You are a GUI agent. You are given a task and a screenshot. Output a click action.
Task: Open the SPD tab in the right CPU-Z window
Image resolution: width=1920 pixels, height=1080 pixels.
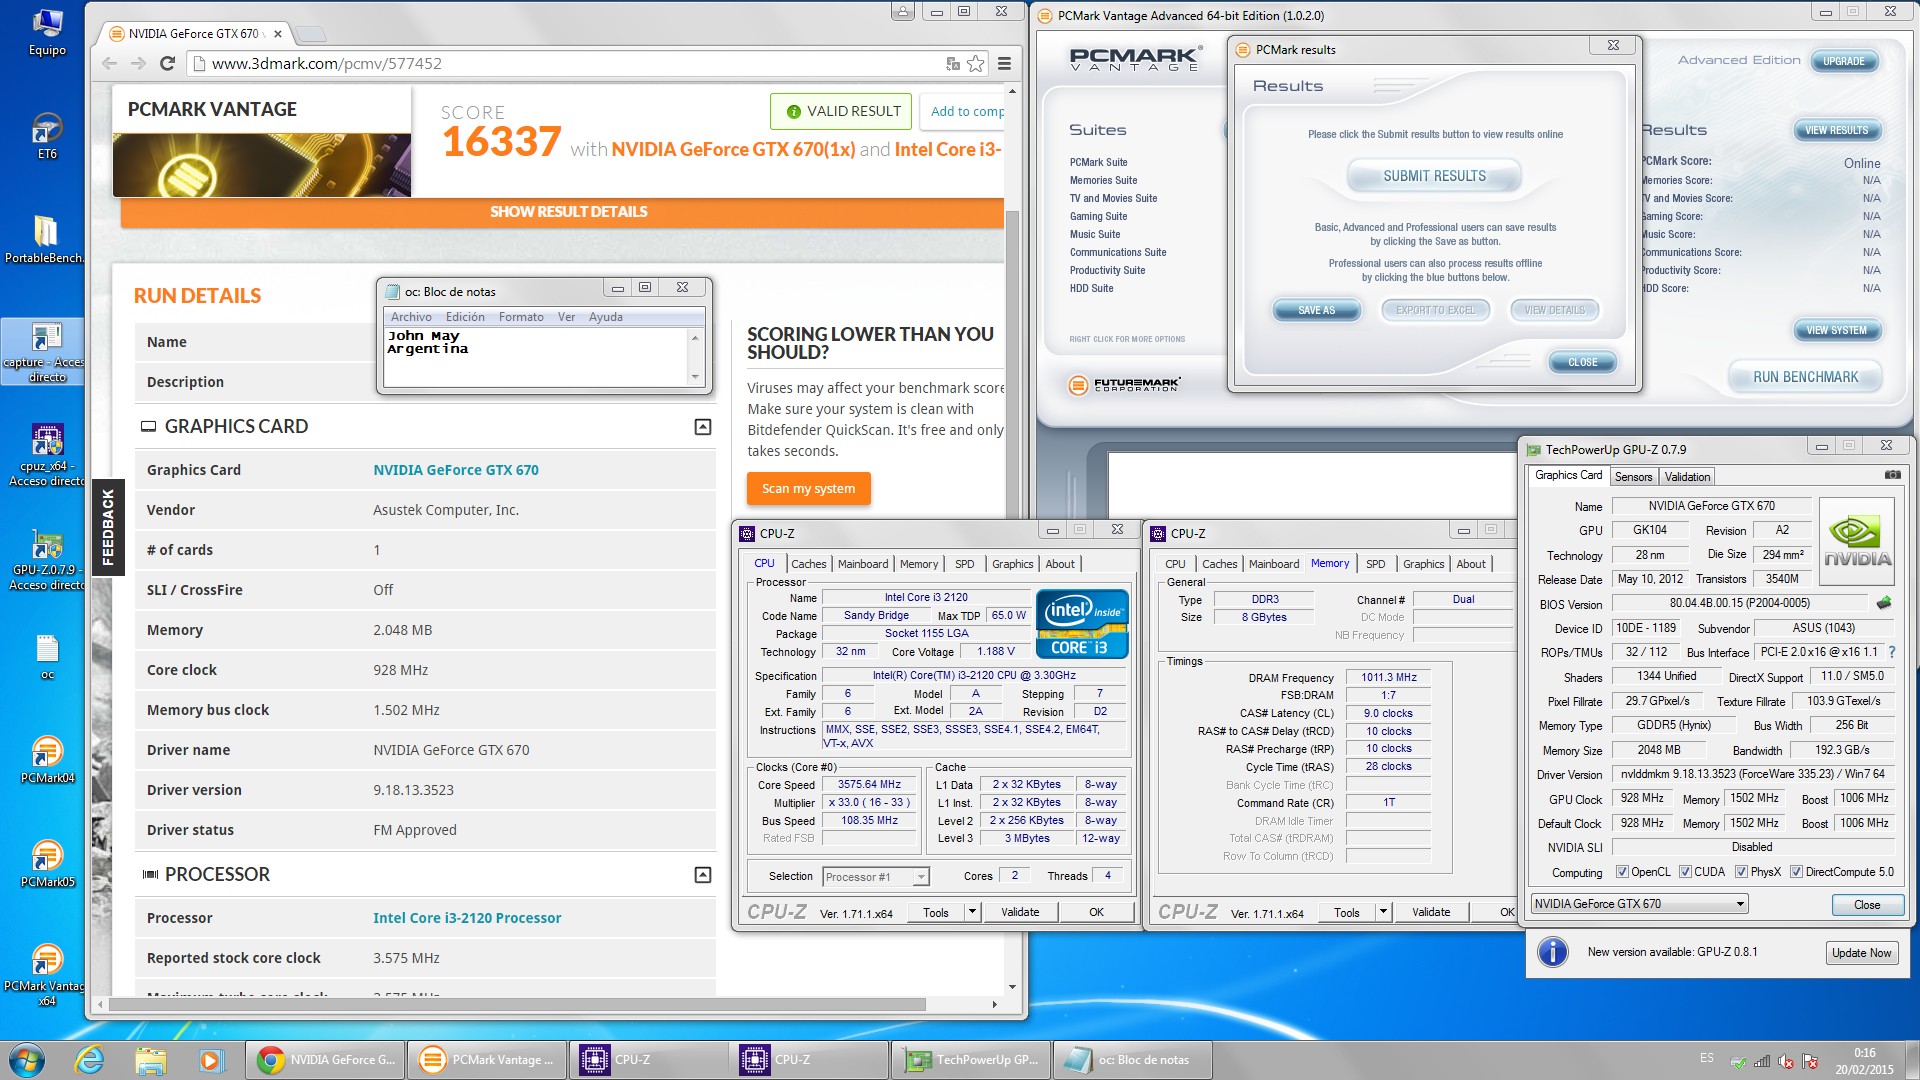coord(1376,564)
